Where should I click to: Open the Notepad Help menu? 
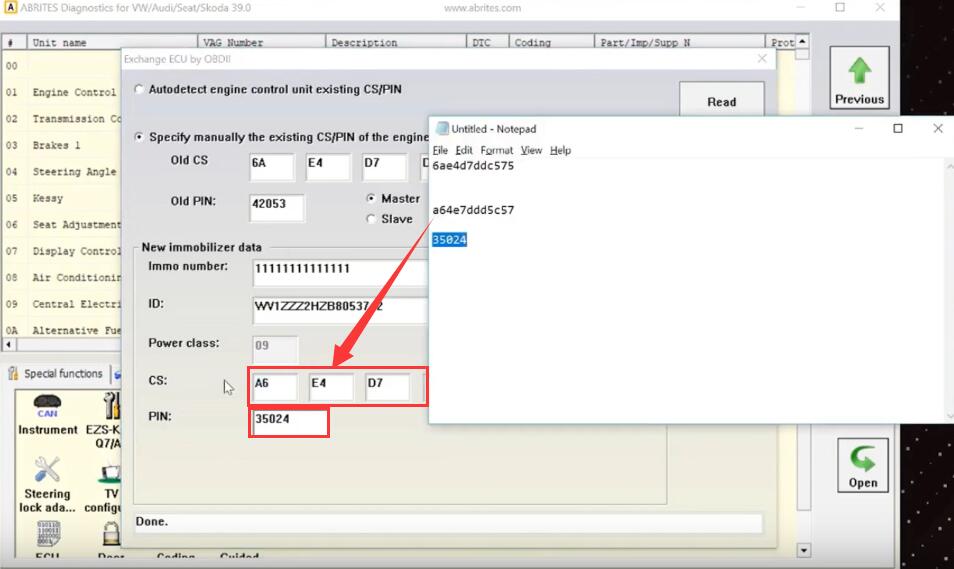(560, 150)
